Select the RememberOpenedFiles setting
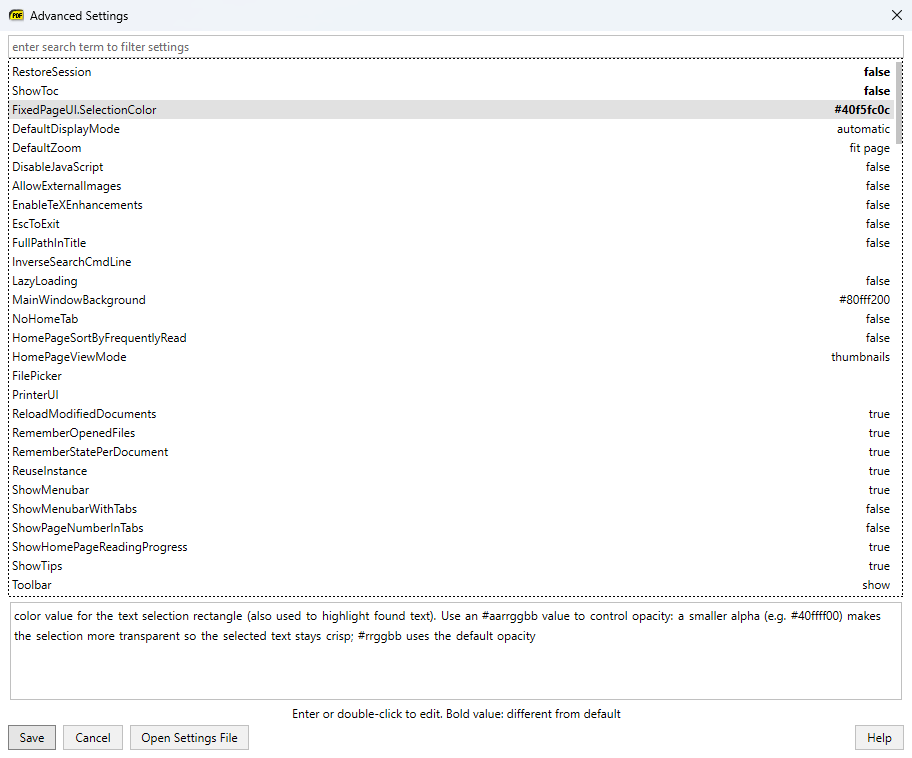 tap(451, 433)
